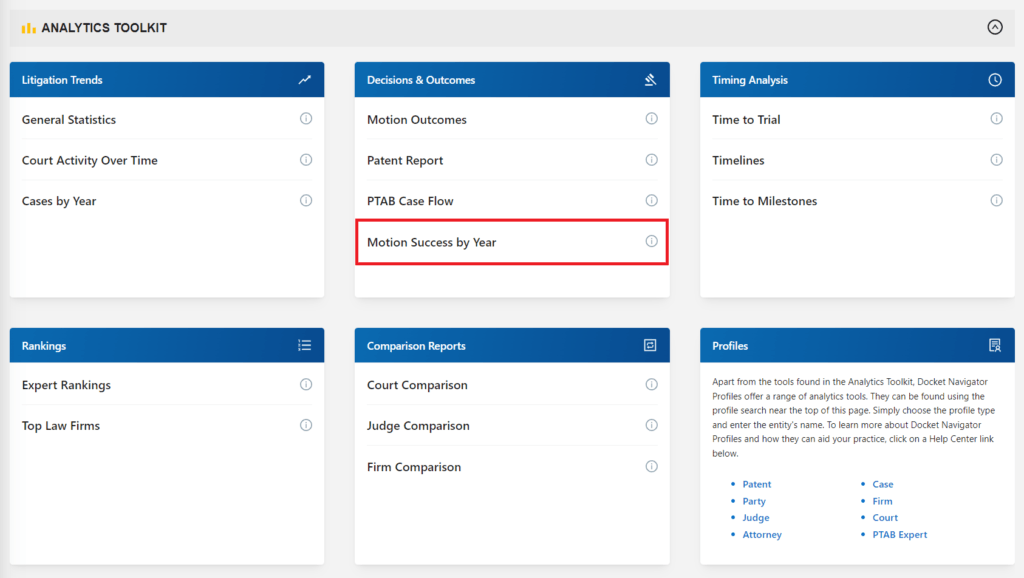
Task: Select Cases by Year
Action: click(x=59, y=201)
